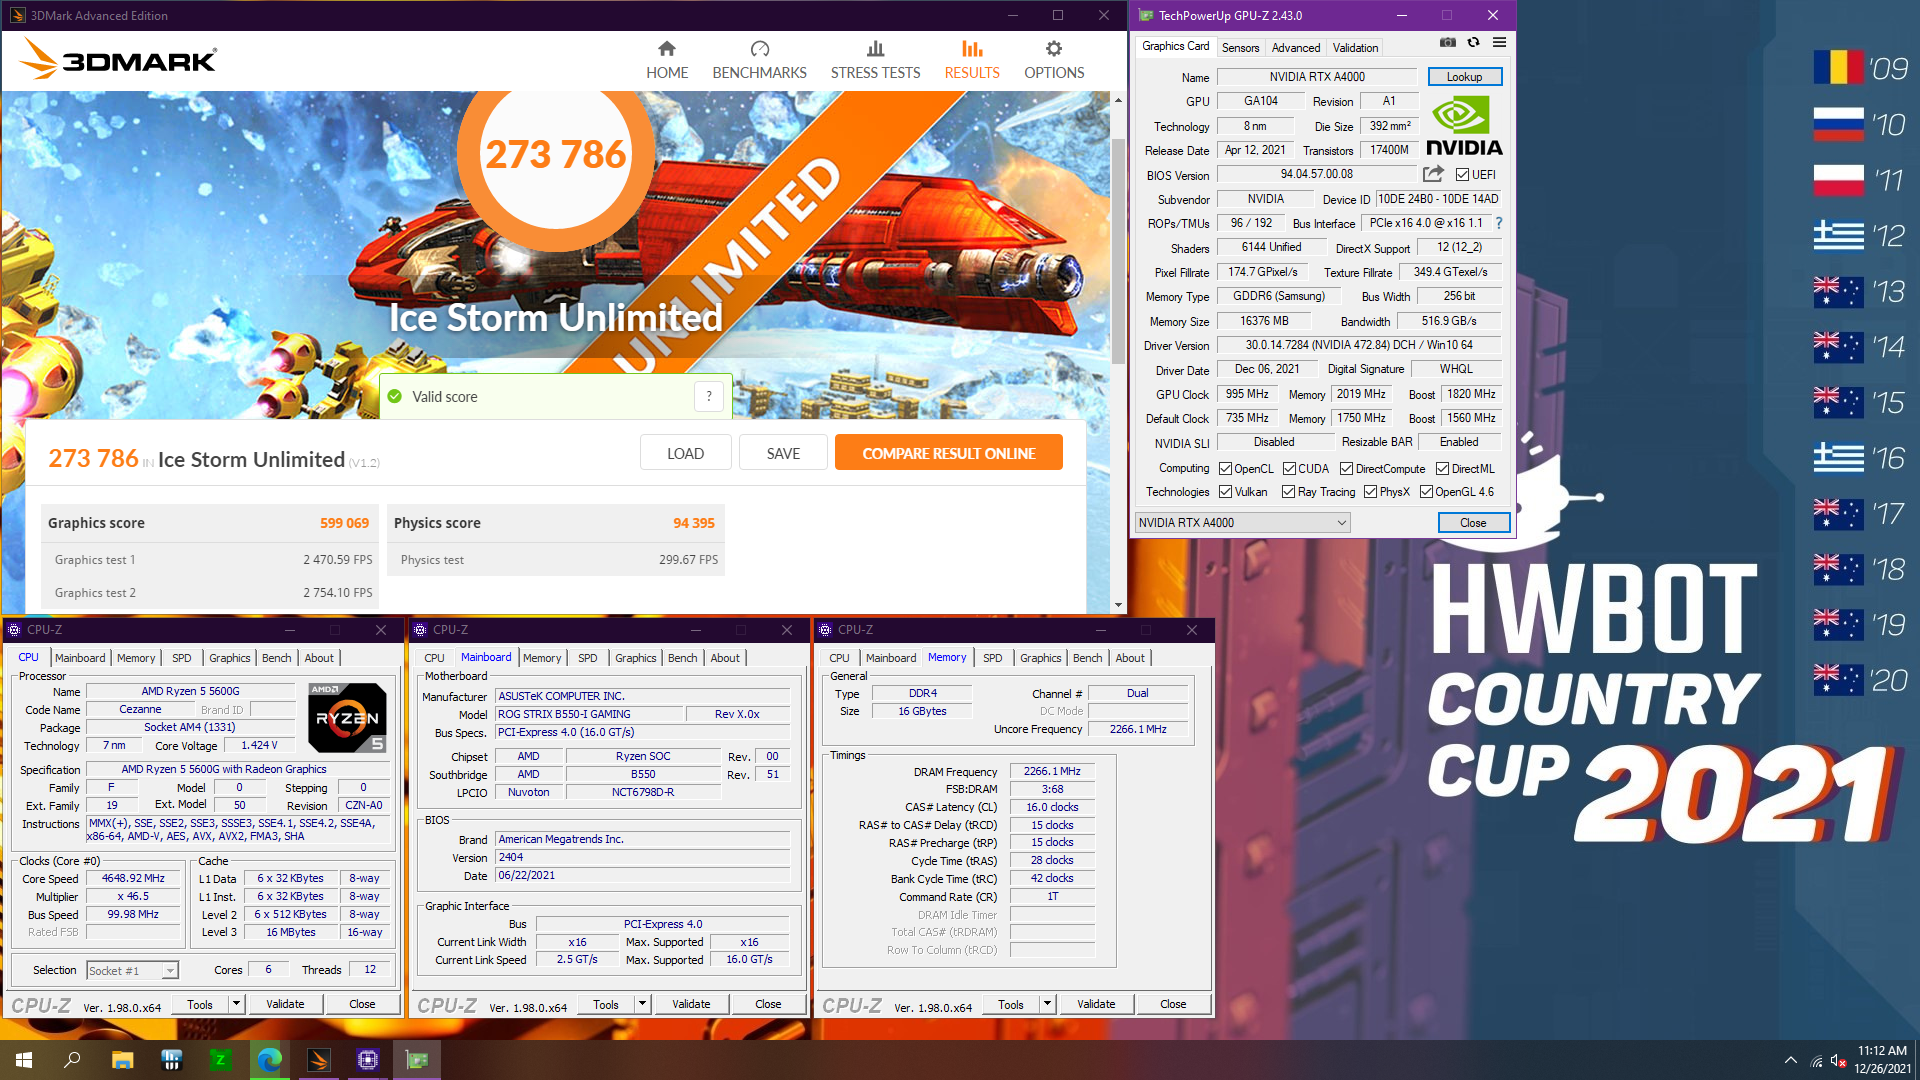Toggle the CUDA checkbox
Image resolution: width=1920 pixels, height=1080 pixels.
click(x=1289, y=469)
